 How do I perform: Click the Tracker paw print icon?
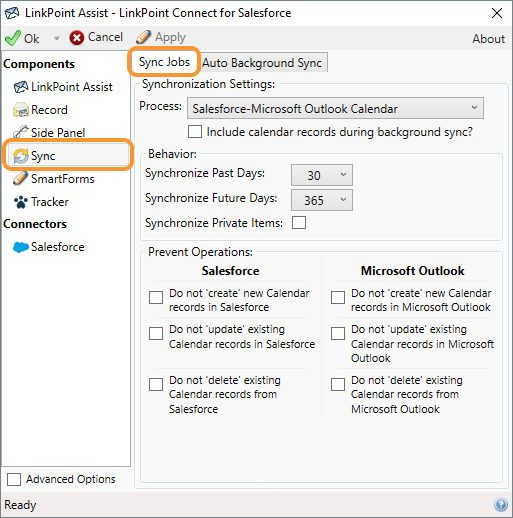[x=21, y=202]
